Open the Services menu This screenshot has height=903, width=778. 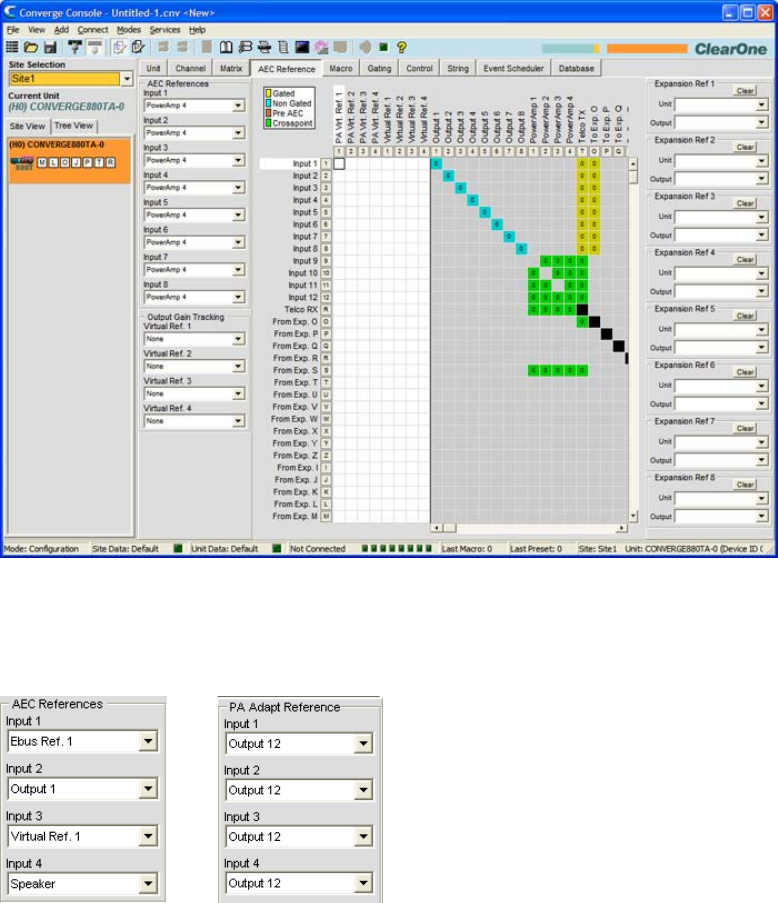coord(165,30)
